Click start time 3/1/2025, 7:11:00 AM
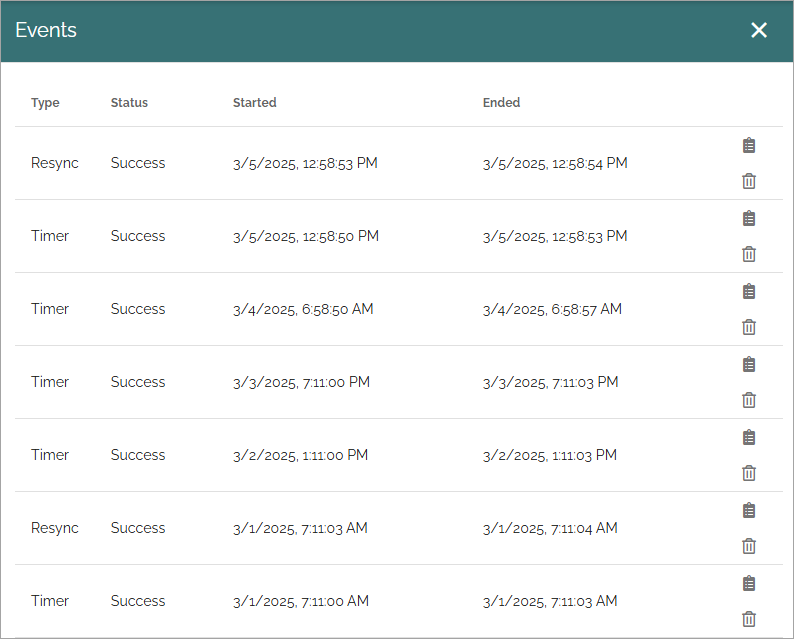The height and width of the screenshot is (639, 794). (301, 601)
